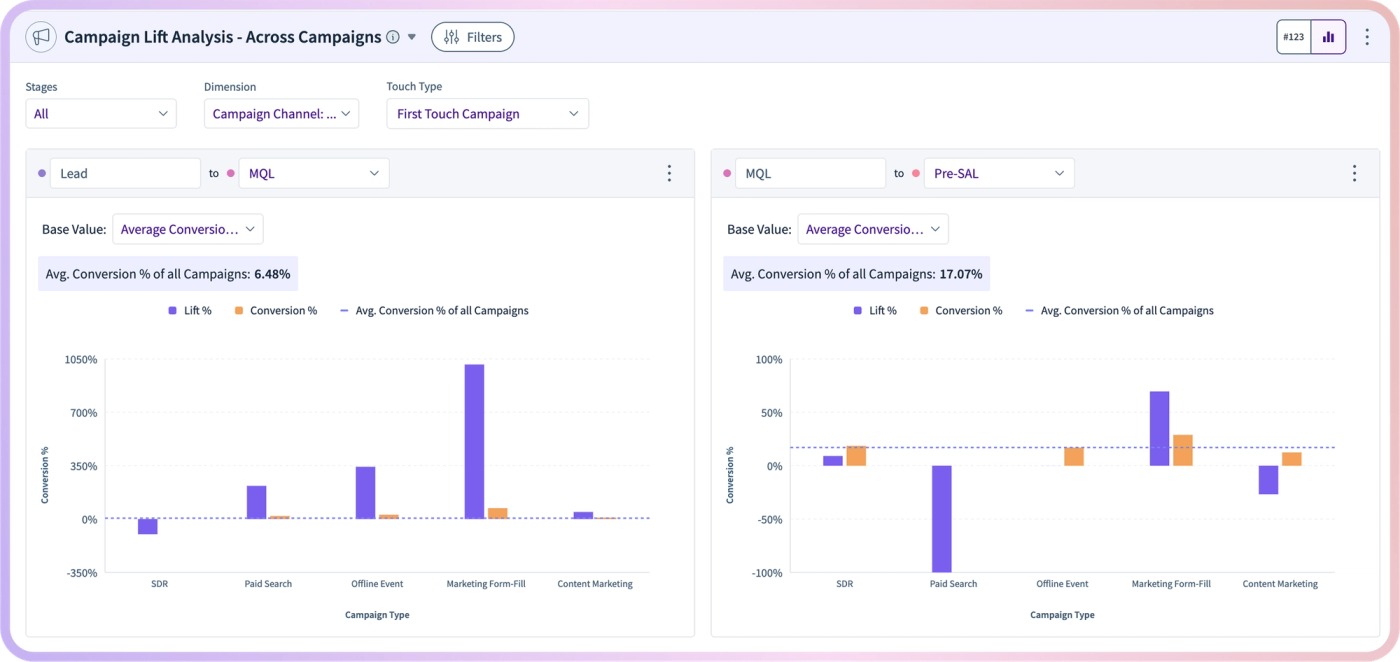Open the MQL stage dropdown in left panel

tap(314, 173)
